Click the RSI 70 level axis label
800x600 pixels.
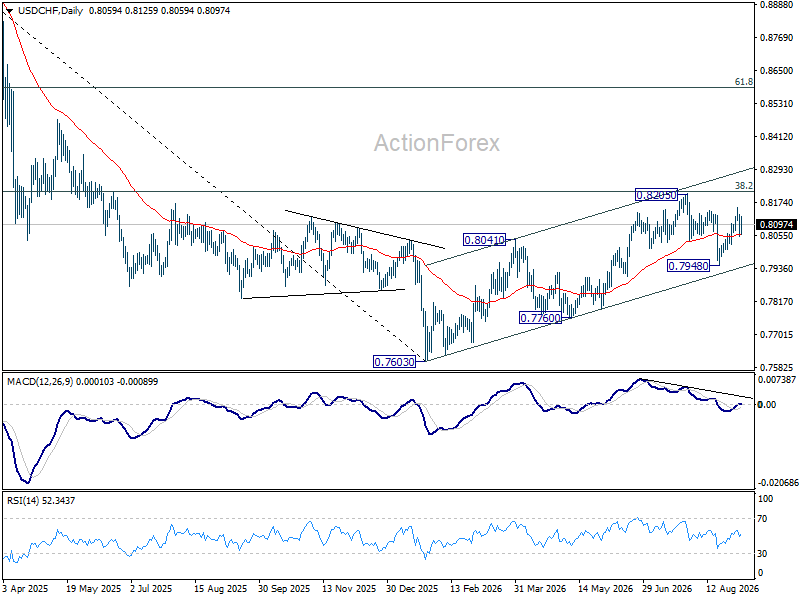point(762,518)
